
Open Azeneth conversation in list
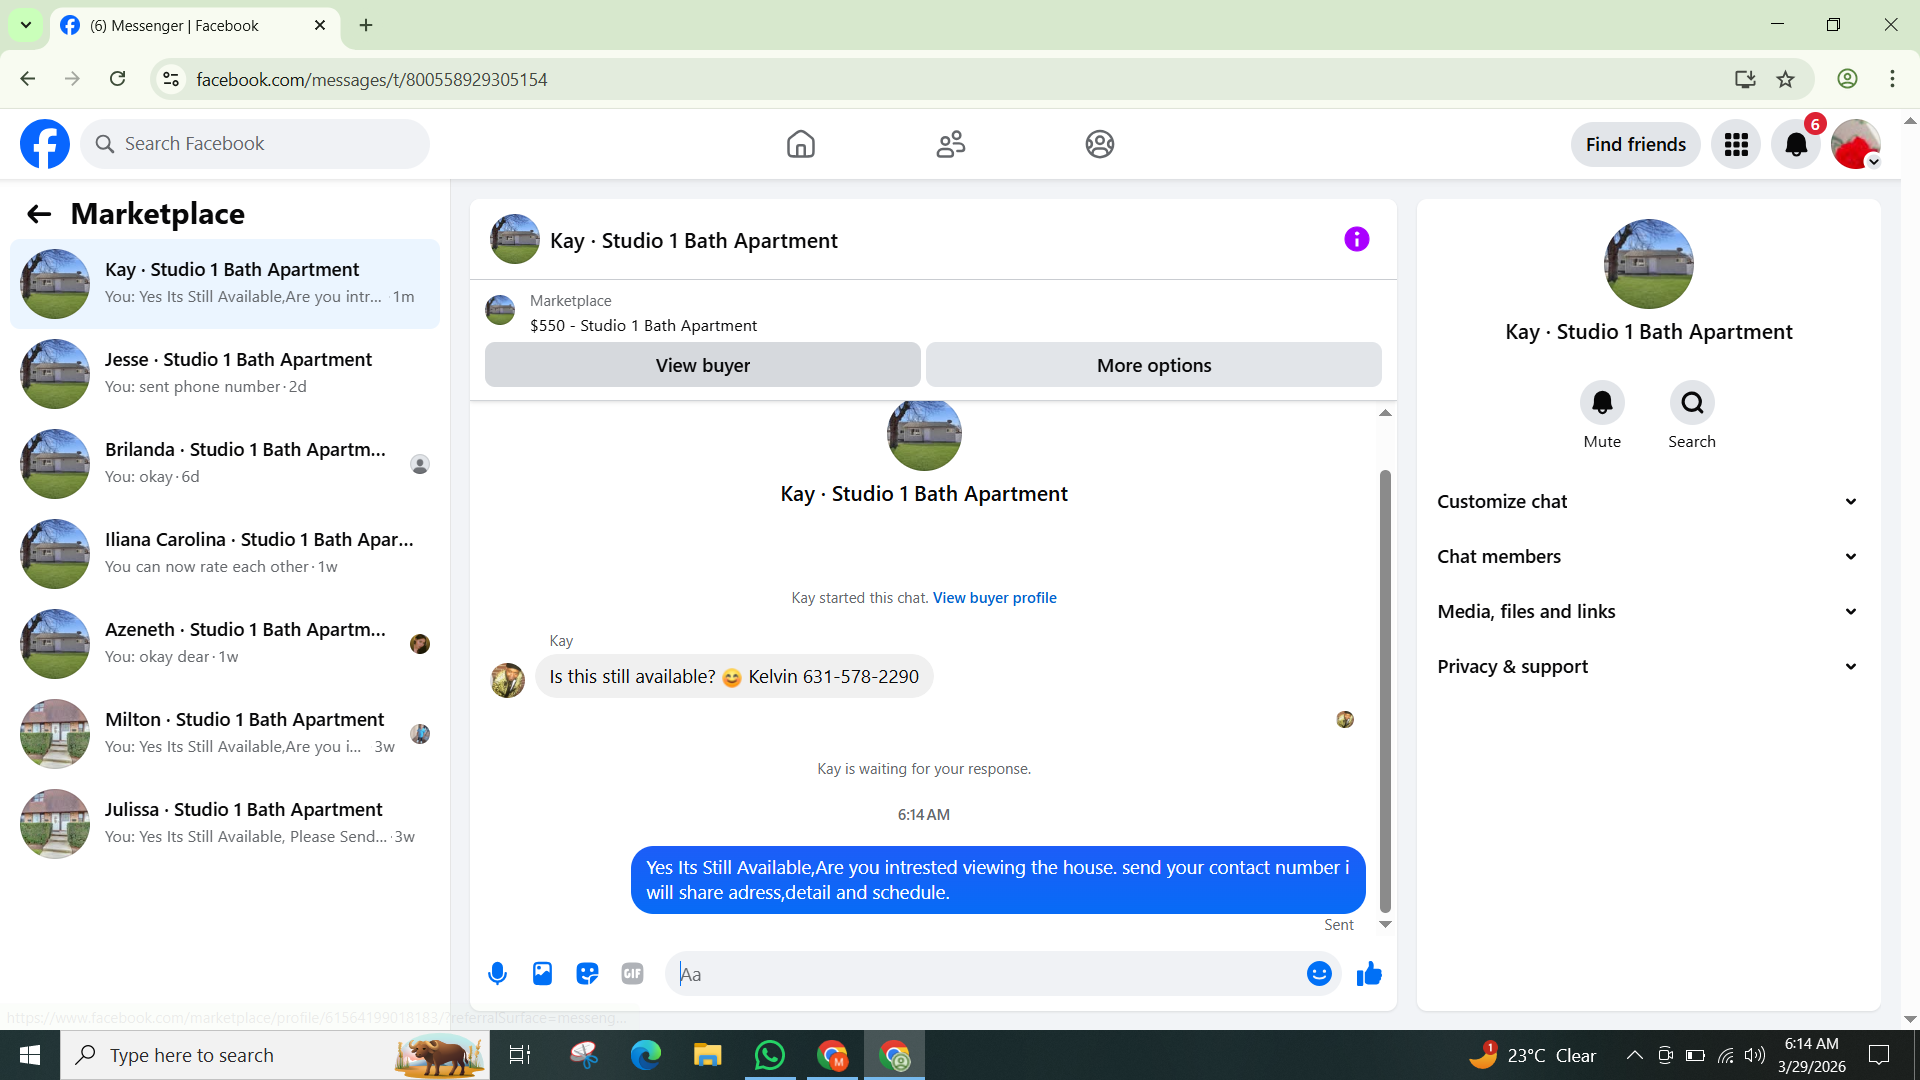[225, 644]
